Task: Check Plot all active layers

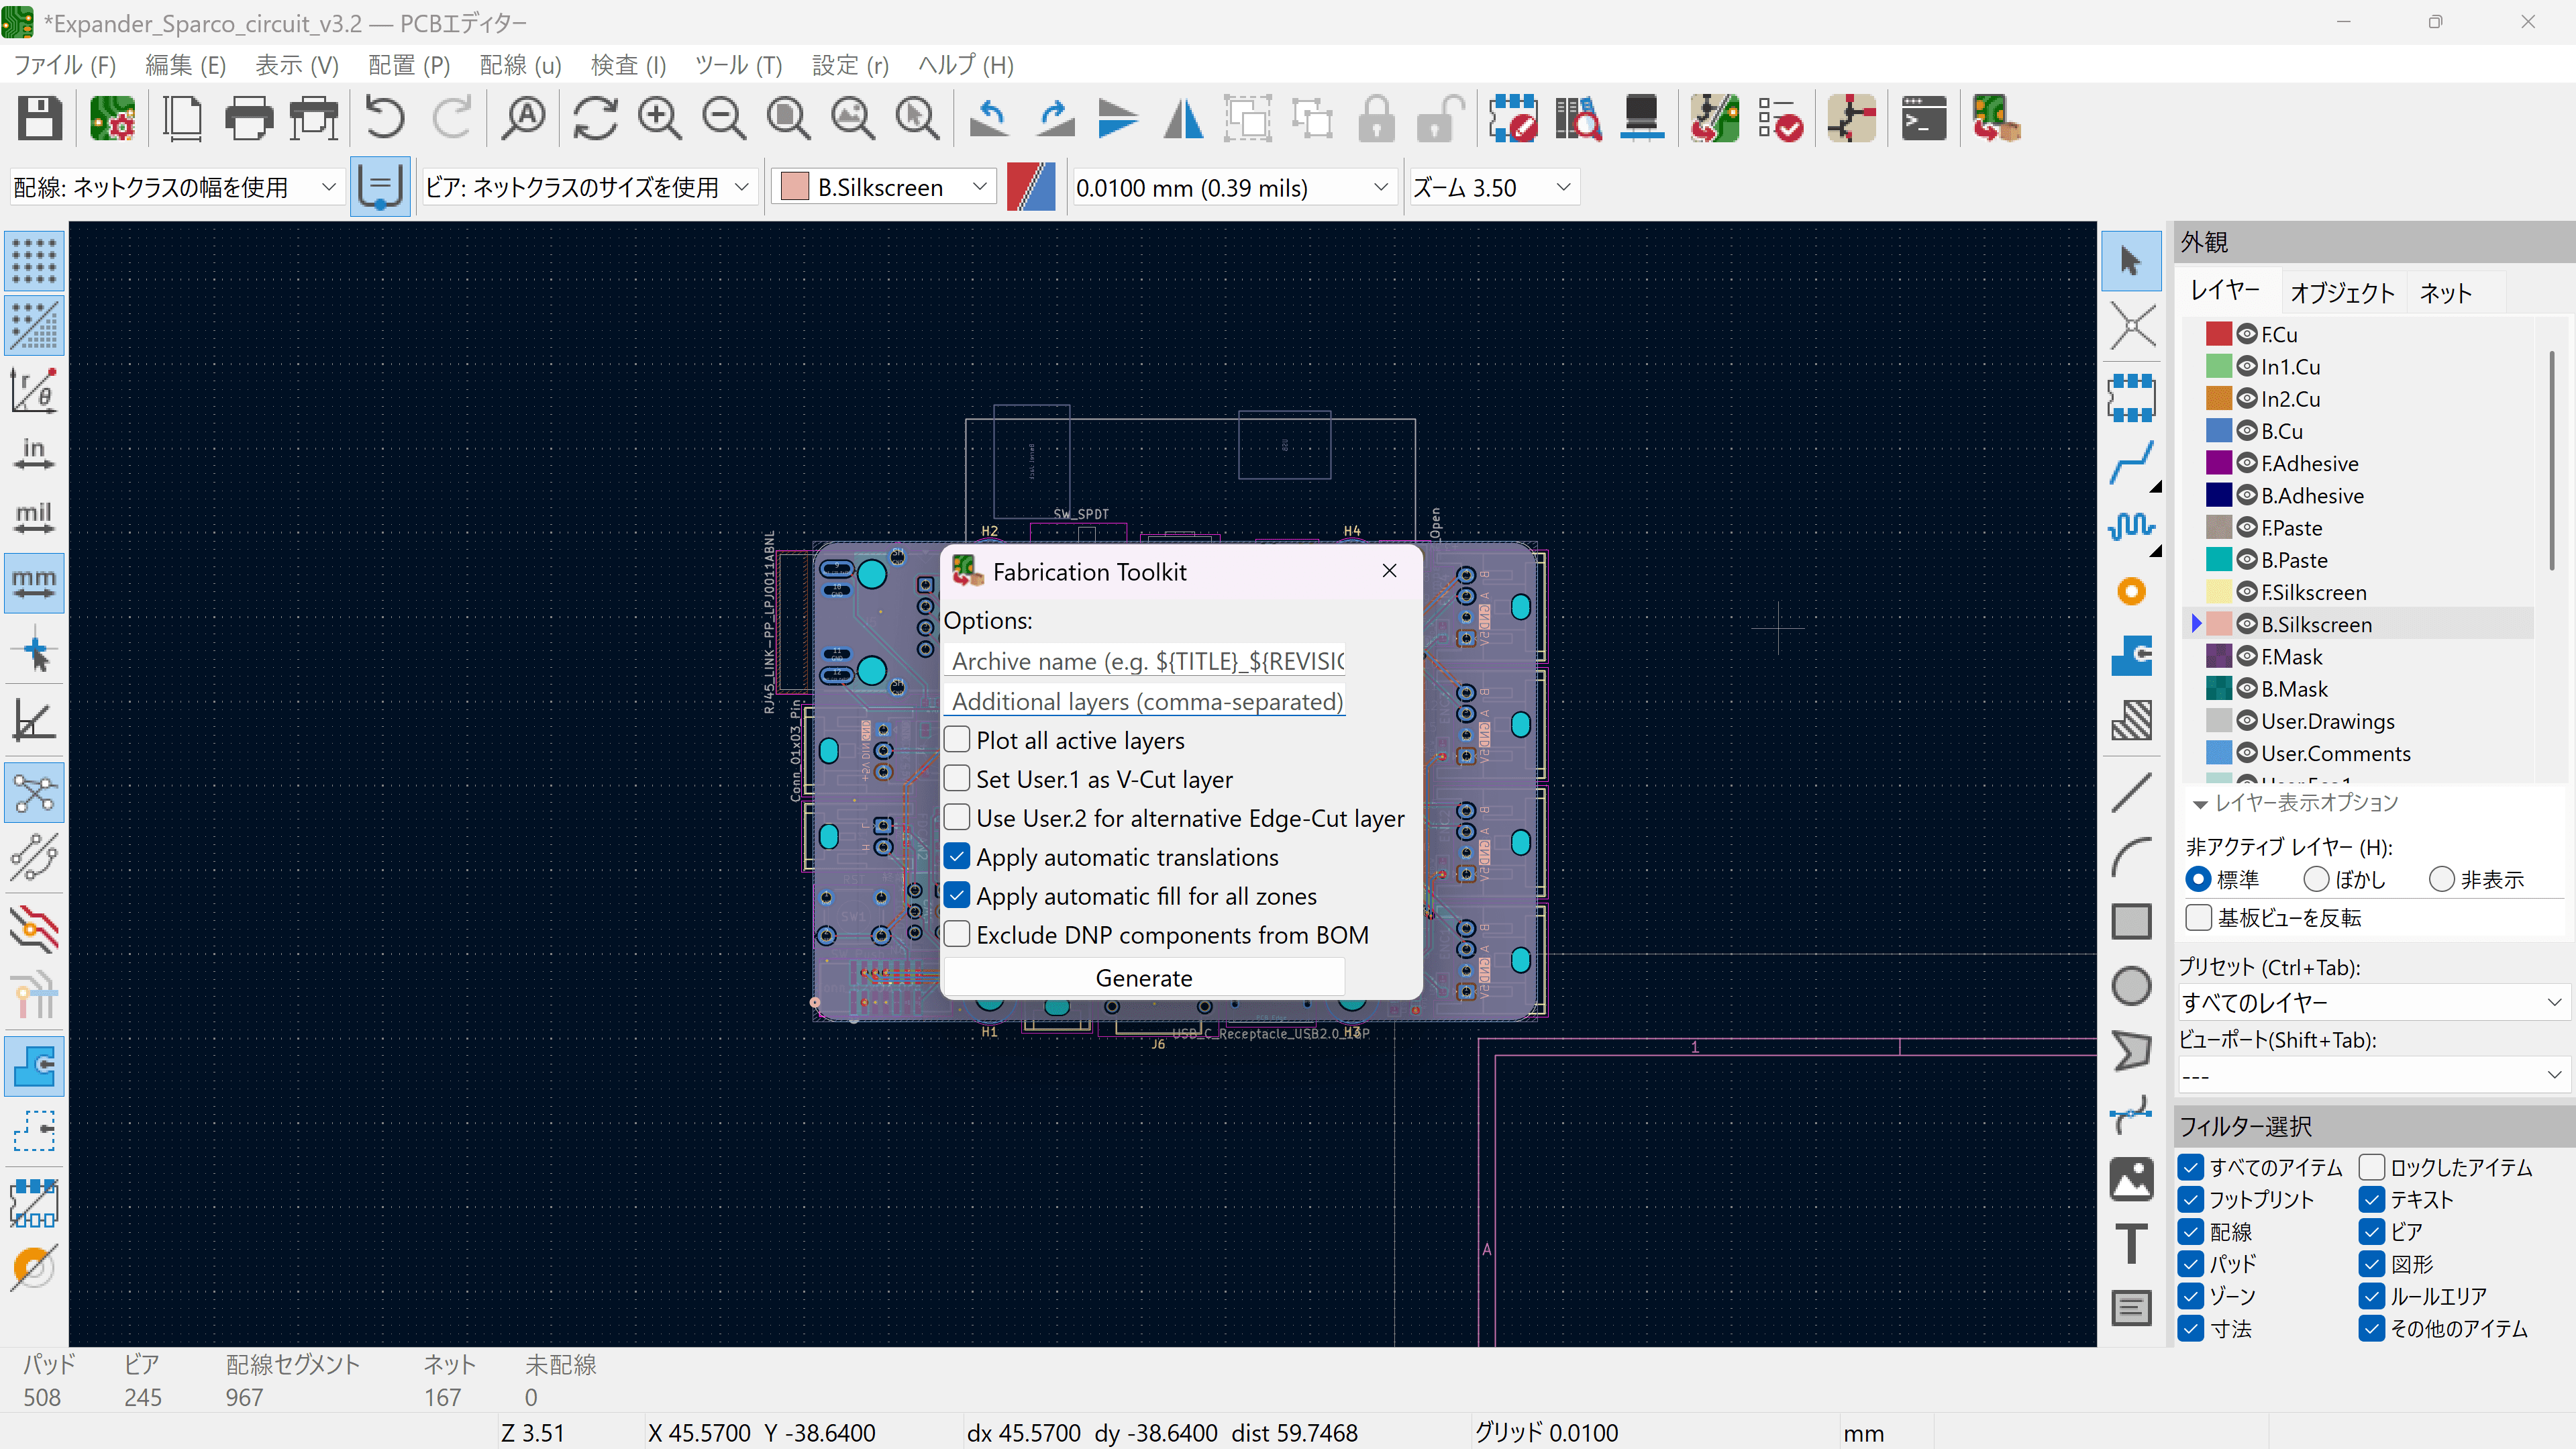Action: pos(957,740)
